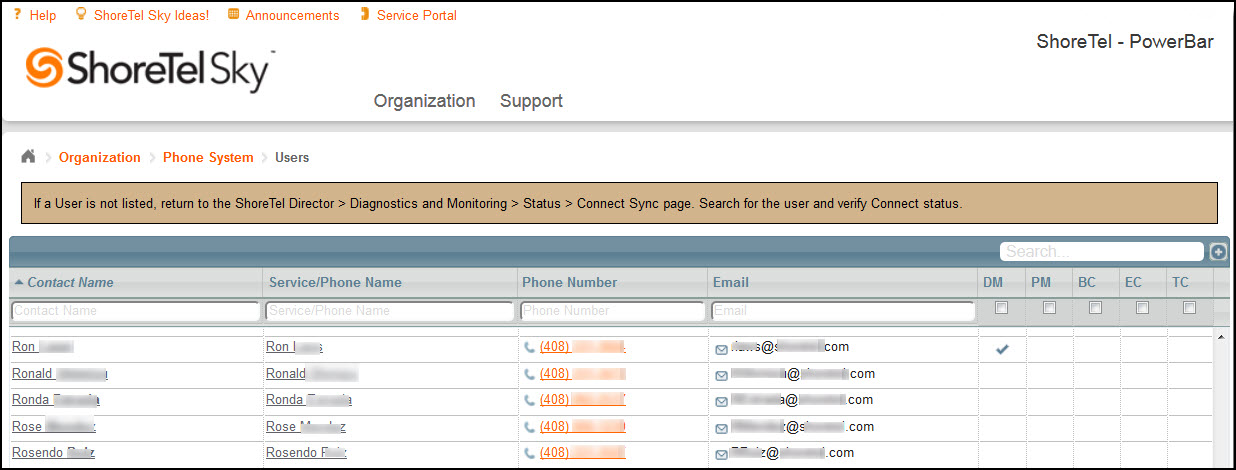Go to Organization breadcrumb
The height and width of the screenshot is (470, 1236).
tap(100, 157)
